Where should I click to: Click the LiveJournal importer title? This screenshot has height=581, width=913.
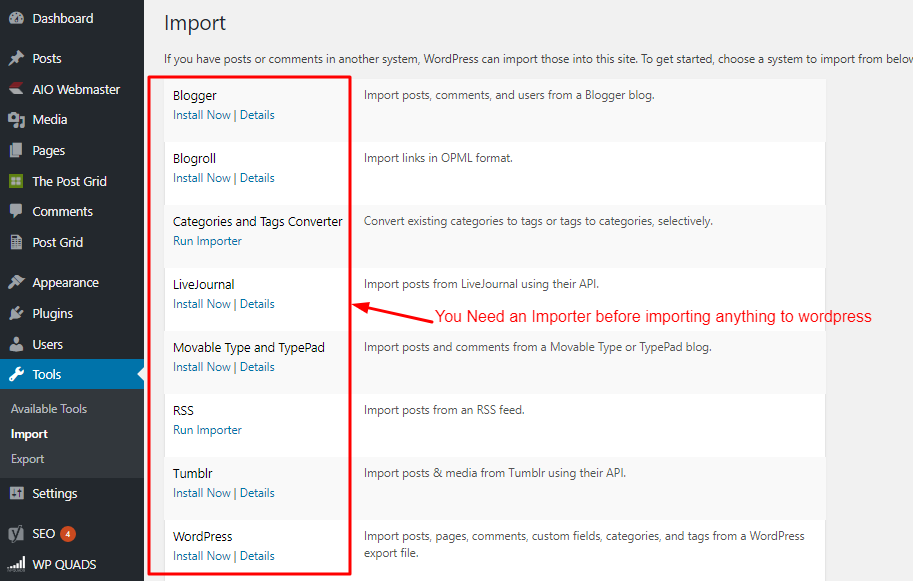click(204, 285)
